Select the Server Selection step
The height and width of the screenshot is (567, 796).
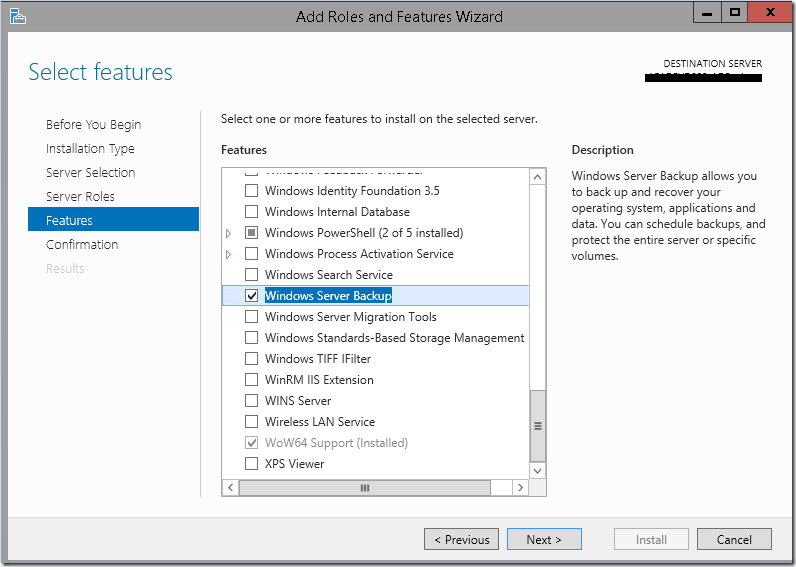90,173
